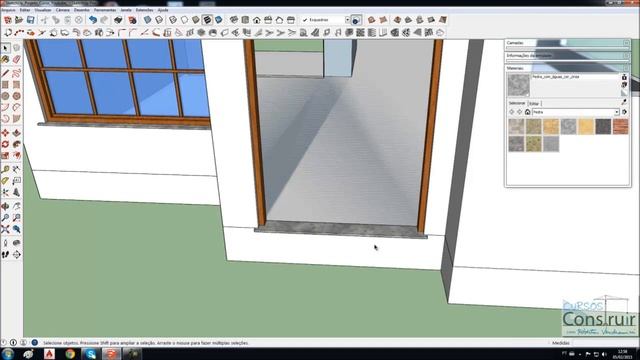Open the Arquivo menu
The width and height of the screenshot is (640, 360).
[8, 10]
